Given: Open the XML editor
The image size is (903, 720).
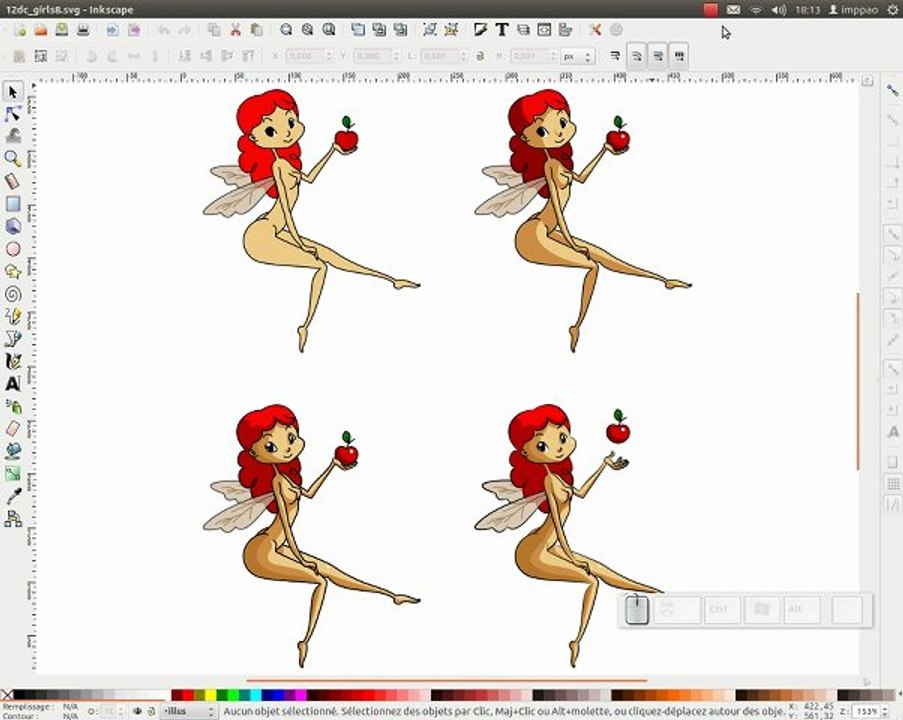Looking at the screenshot, I should pos(544,30).
